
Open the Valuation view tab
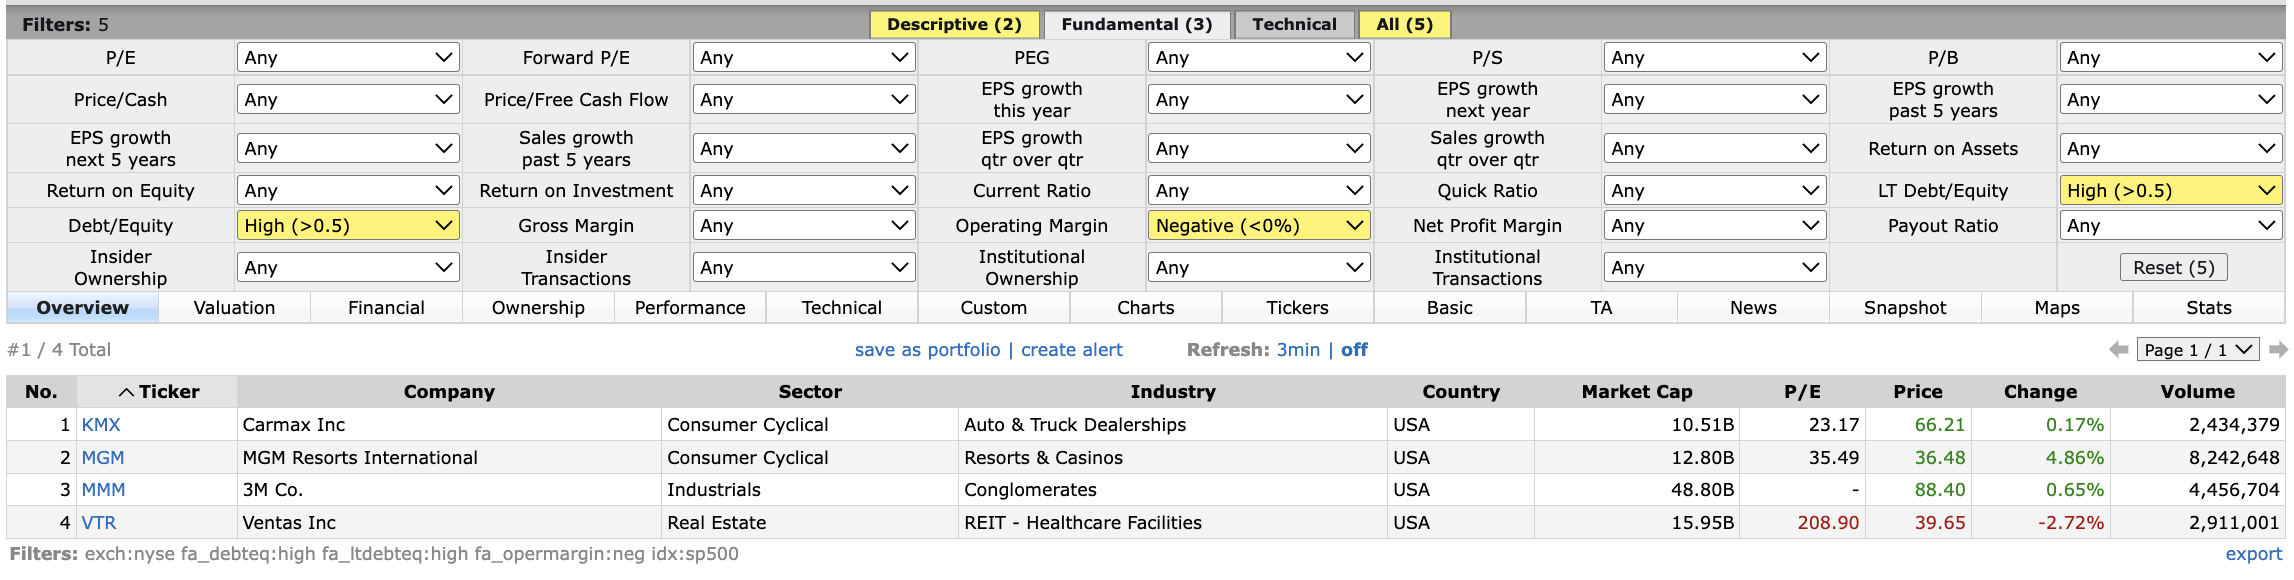(x=234, y=308)
